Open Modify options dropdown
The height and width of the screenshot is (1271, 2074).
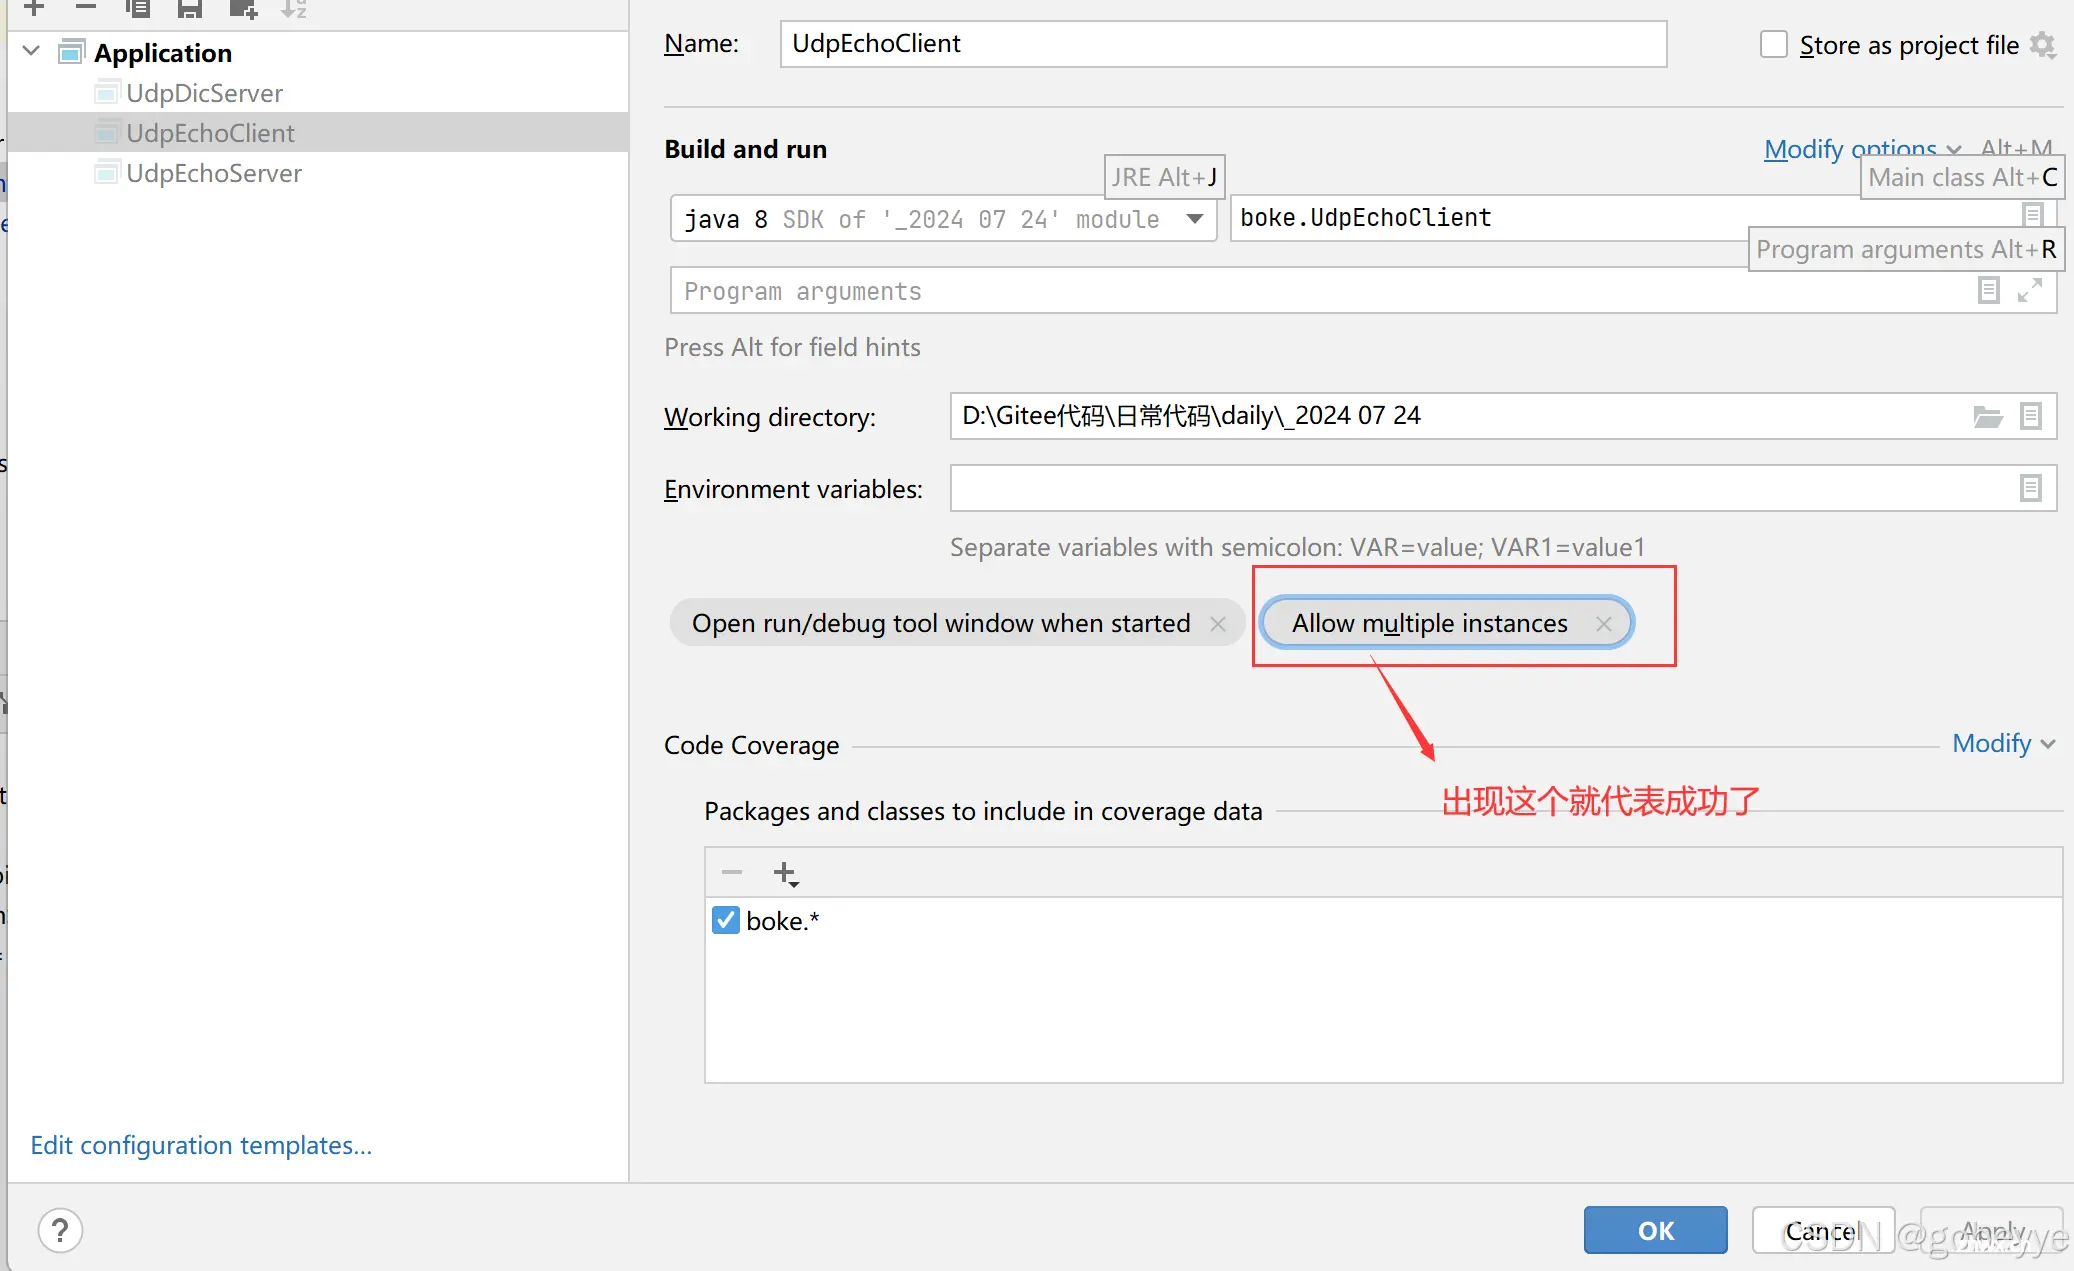(x=1862, y=149)
